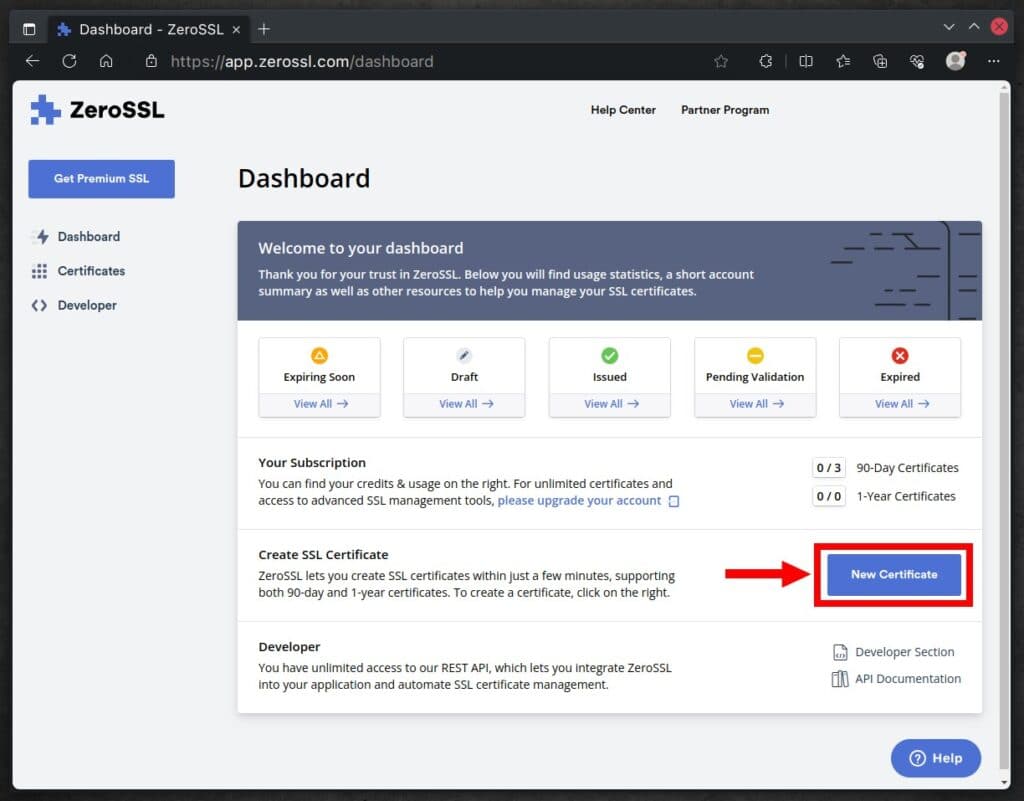Click the API Documentation books icon
This screenshot has width=1024, height=801.
840,679
